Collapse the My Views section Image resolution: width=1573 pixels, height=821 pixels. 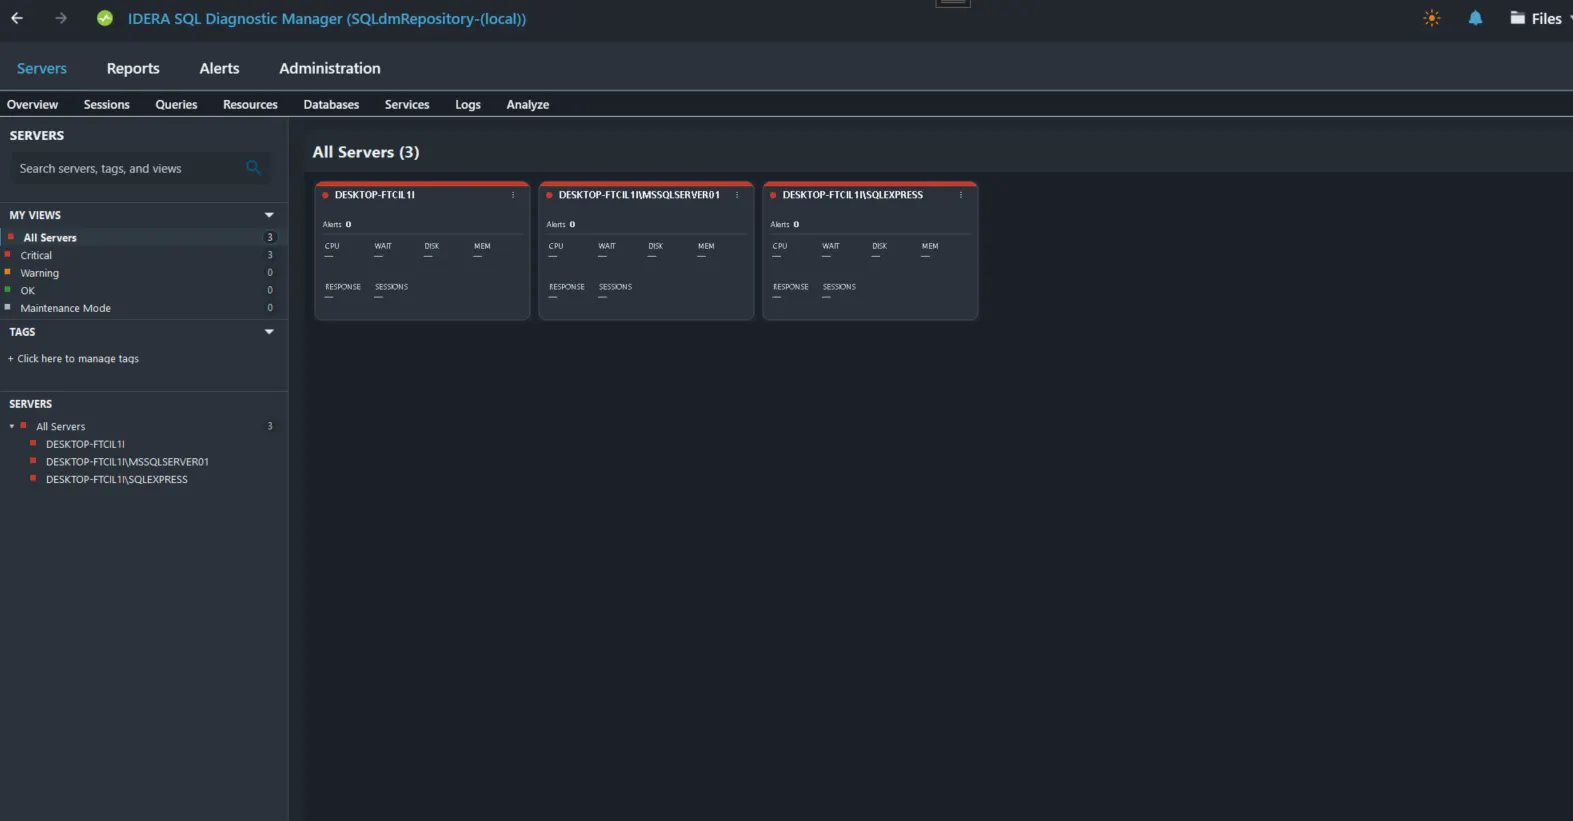pyautogui.click(x=269, y=215)
